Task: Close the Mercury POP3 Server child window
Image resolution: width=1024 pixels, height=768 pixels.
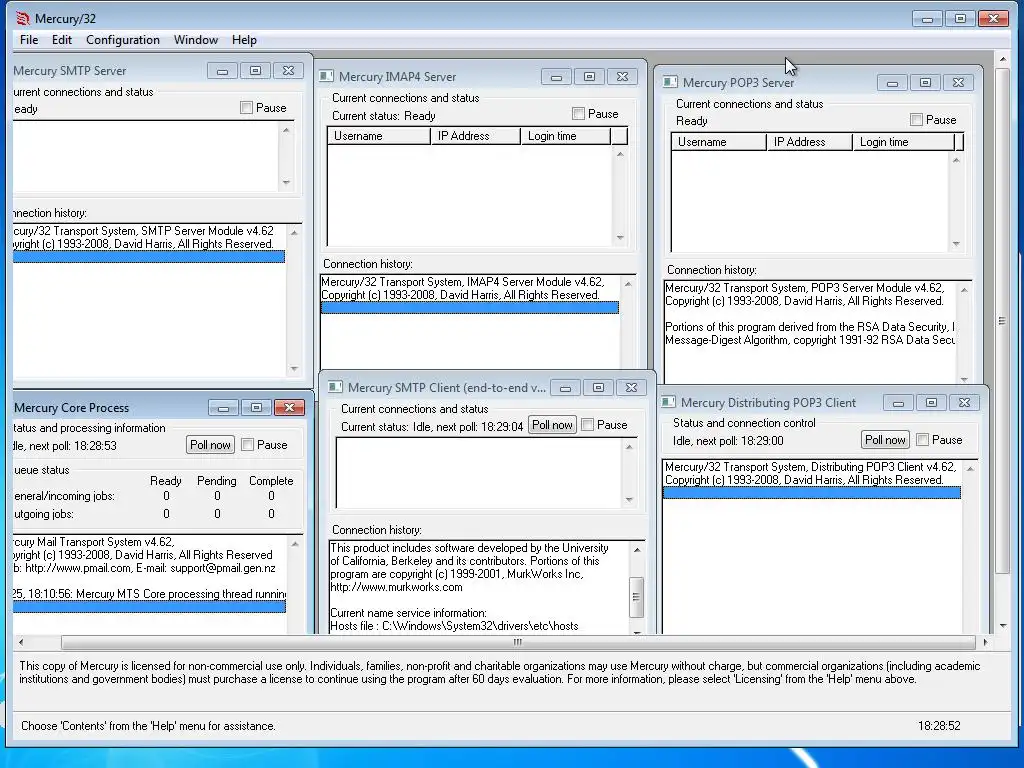Action: [958, 83]
